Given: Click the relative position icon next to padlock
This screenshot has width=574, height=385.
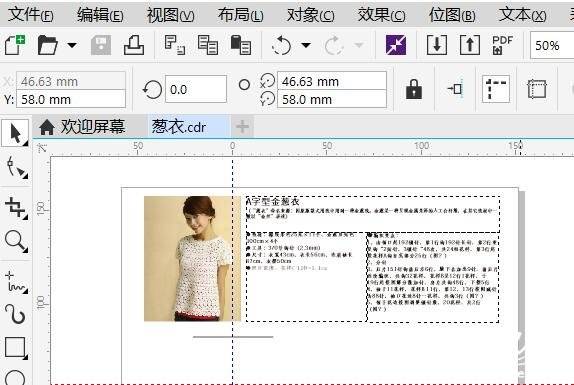Looking at the screenshot, I should pyautogui.click(x=455, y=89).
